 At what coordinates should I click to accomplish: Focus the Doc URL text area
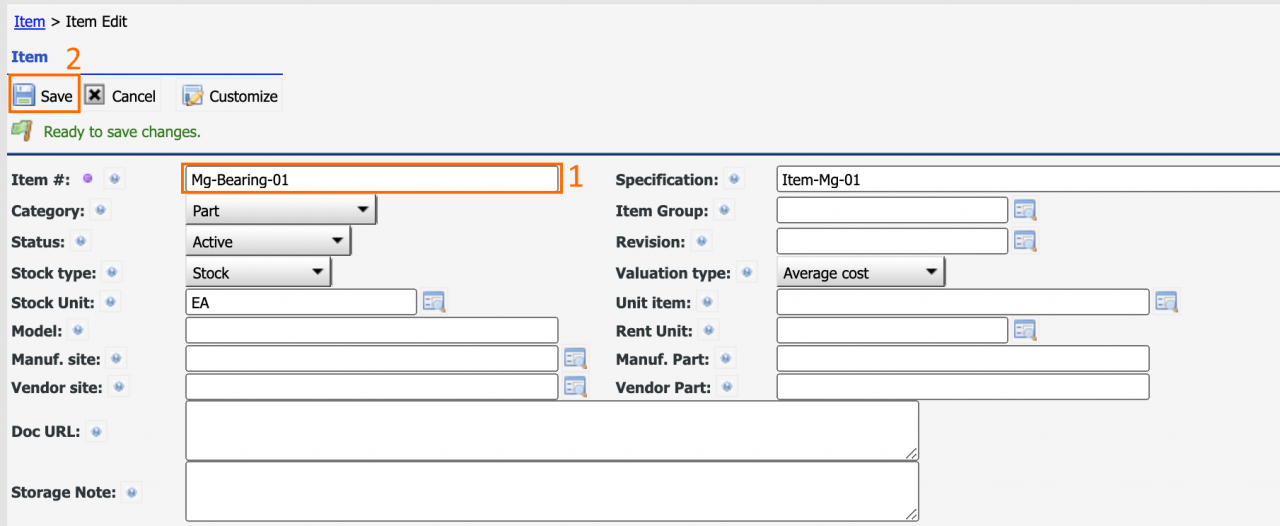tap(551, 431)
